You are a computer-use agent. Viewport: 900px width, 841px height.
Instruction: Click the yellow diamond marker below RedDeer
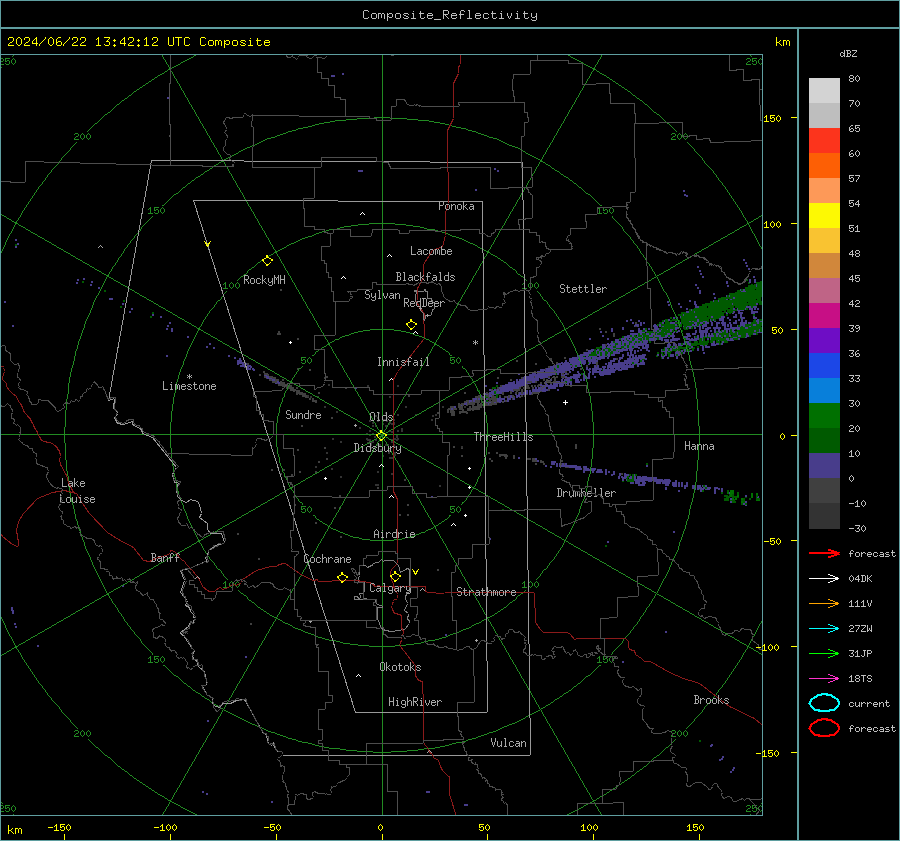click(412, 325)
